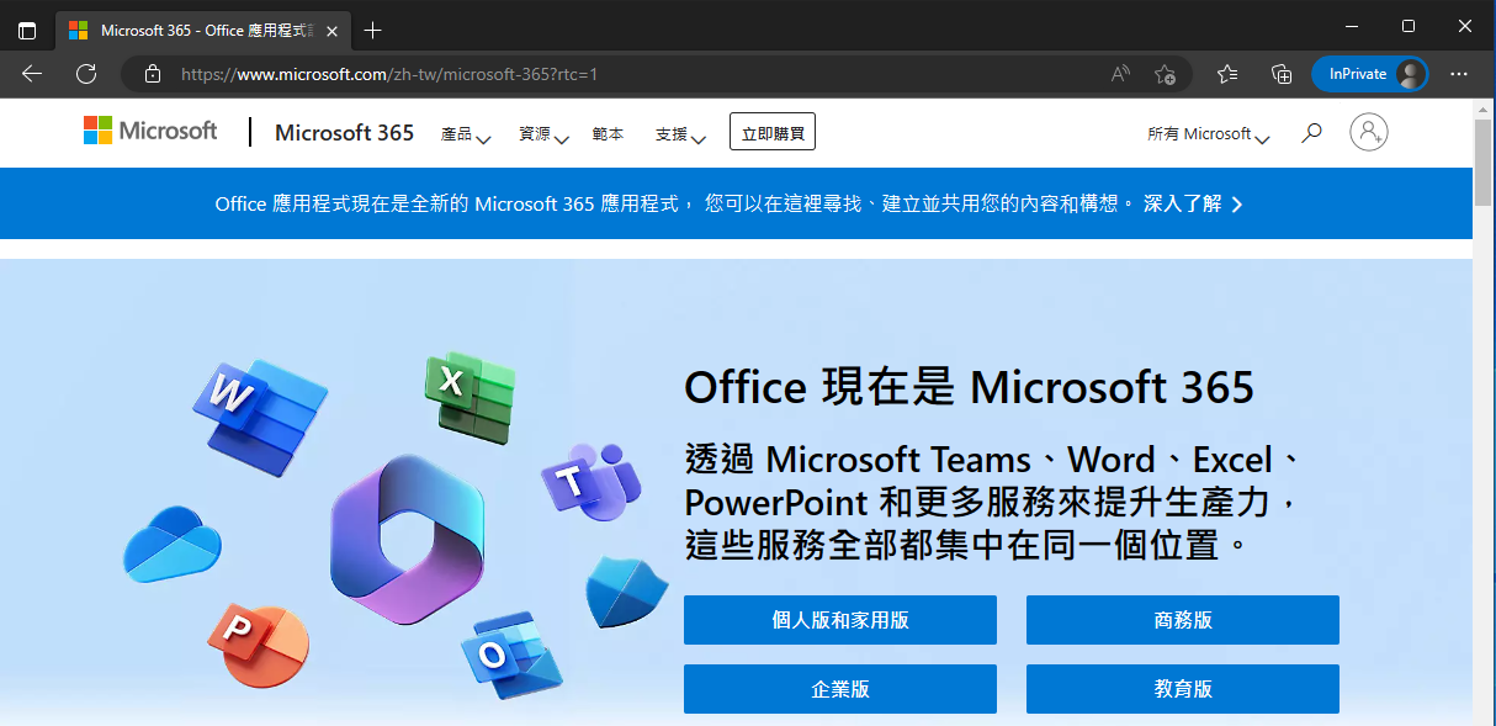Image resolution: width=1496 pixels, height=726 pixels.
Task: Expand the 支援 dropdown menu
Action: point(681,134)
